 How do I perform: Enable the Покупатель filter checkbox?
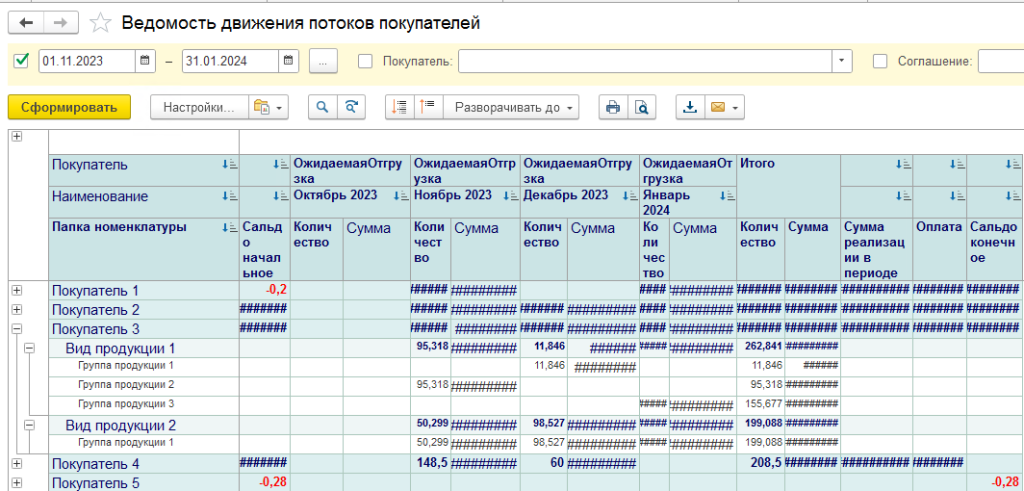coord(366,61)
